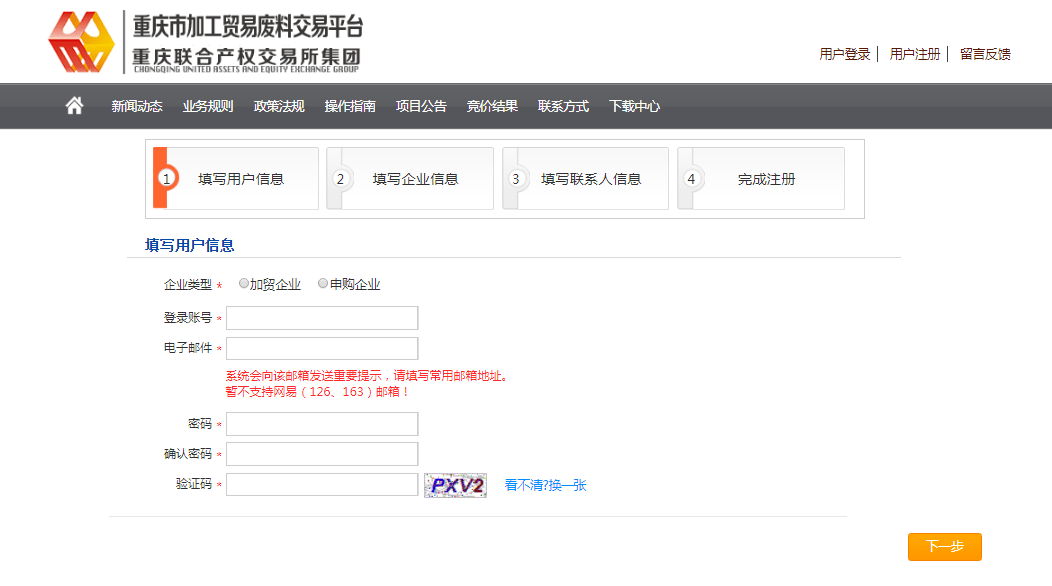The image size is (1052, 586).
Task: Click the 电子邮件 input field
Action: coord(322,348)
